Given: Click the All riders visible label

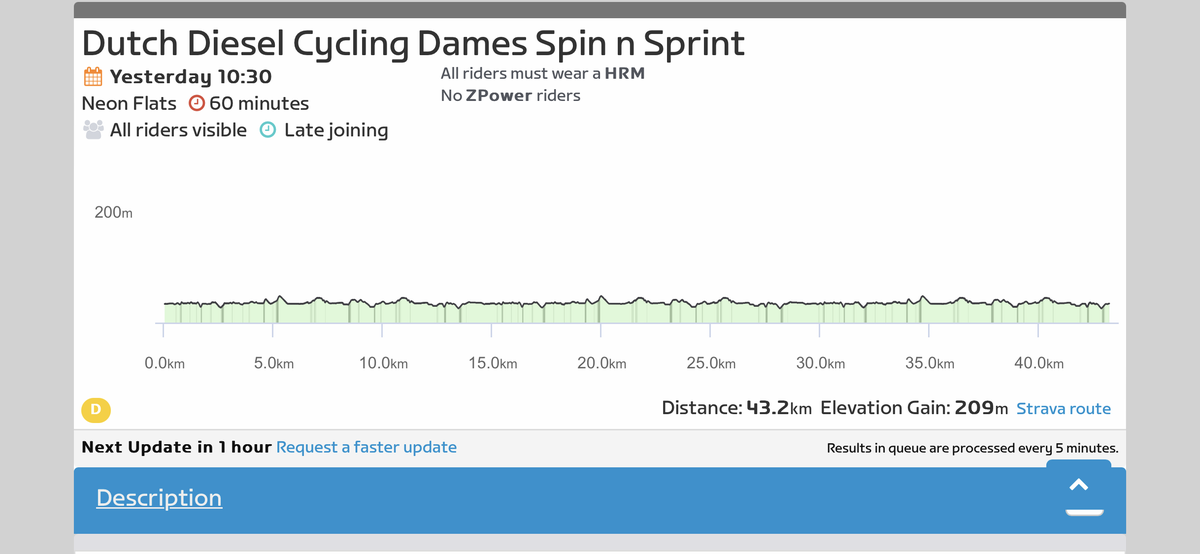Looking at the screenshot, I should (178, 130).
